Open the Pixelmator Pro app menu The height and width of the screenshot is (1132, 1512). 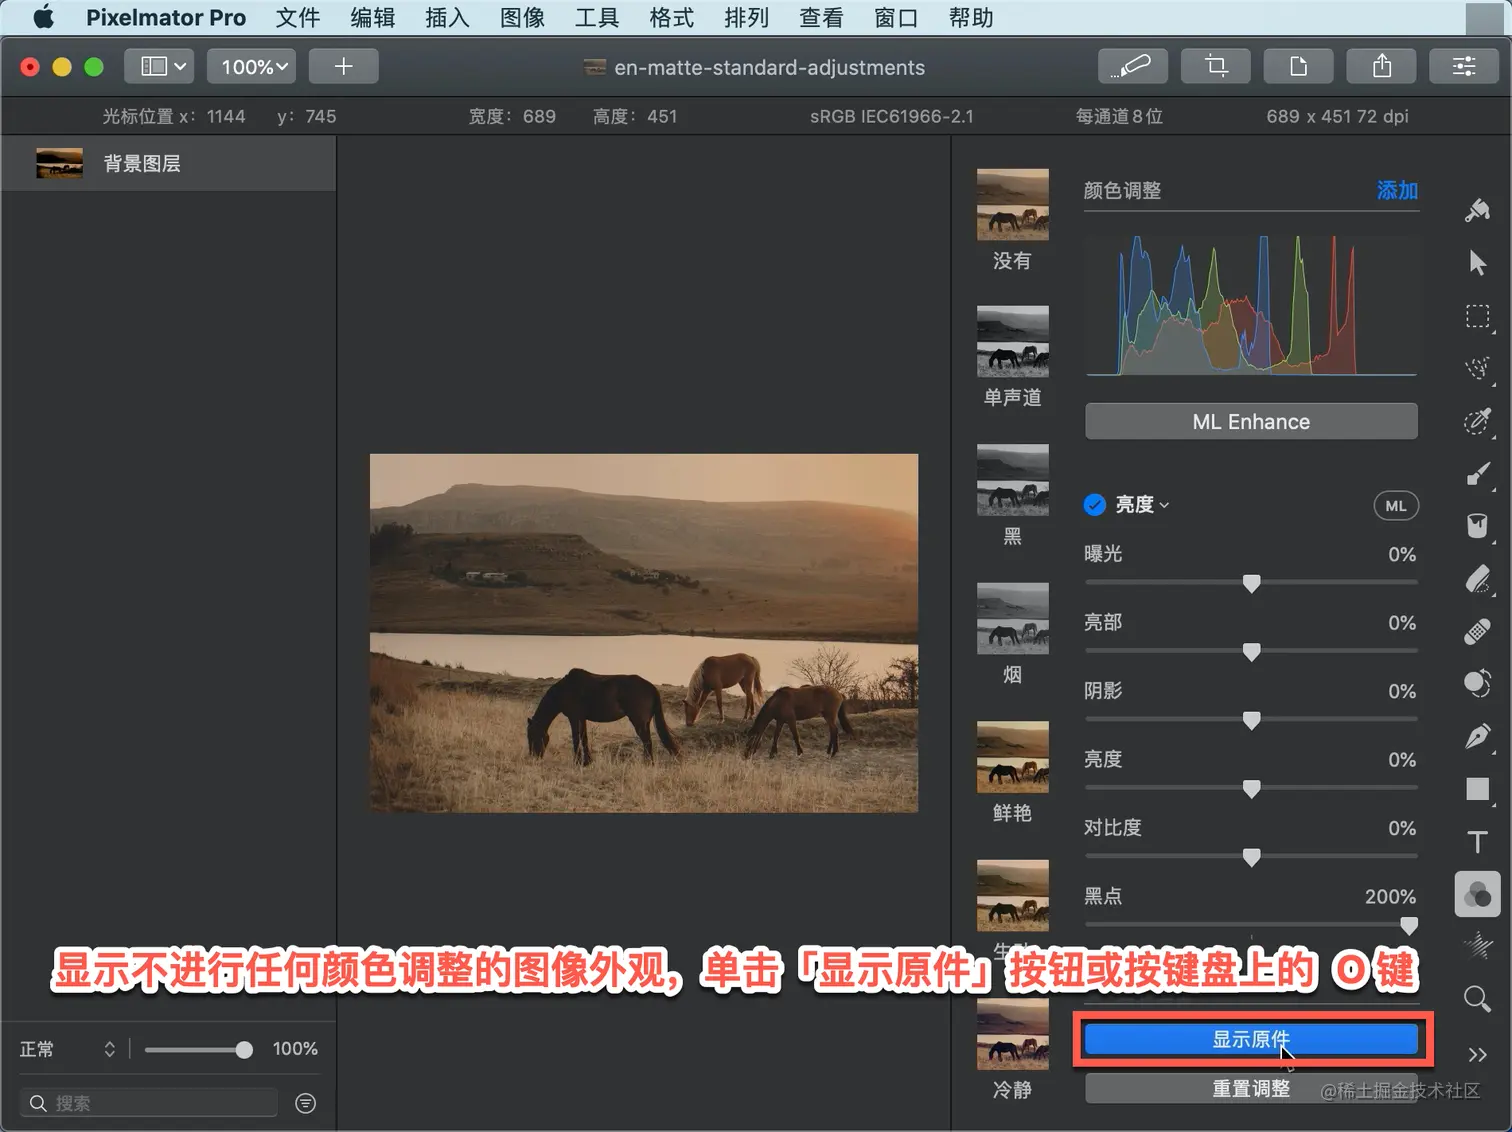pos(166,17)
